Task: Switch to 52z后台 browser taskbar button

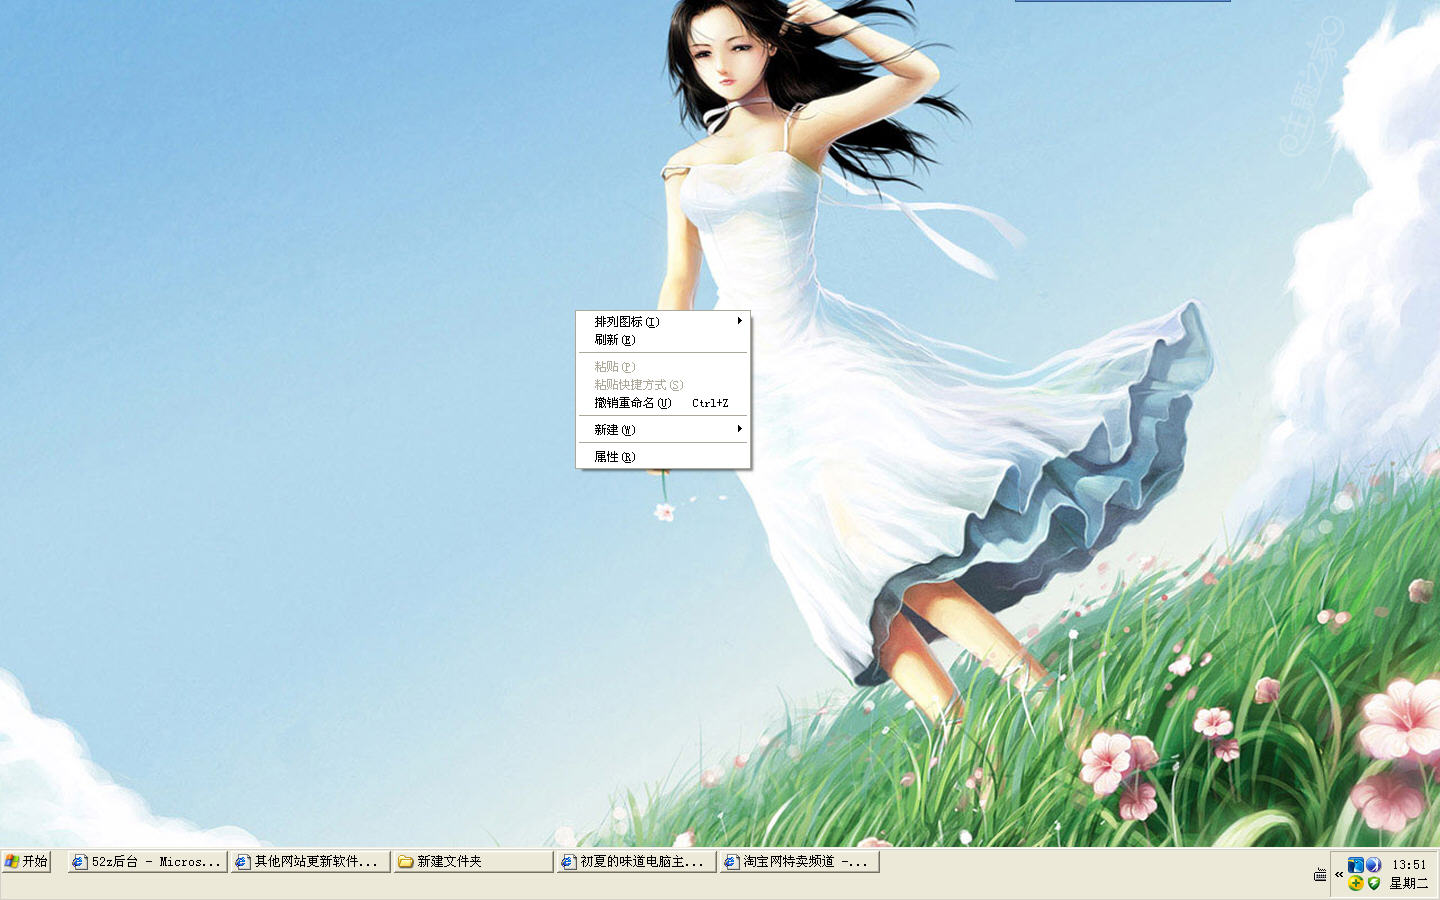Action: point(147,861)
